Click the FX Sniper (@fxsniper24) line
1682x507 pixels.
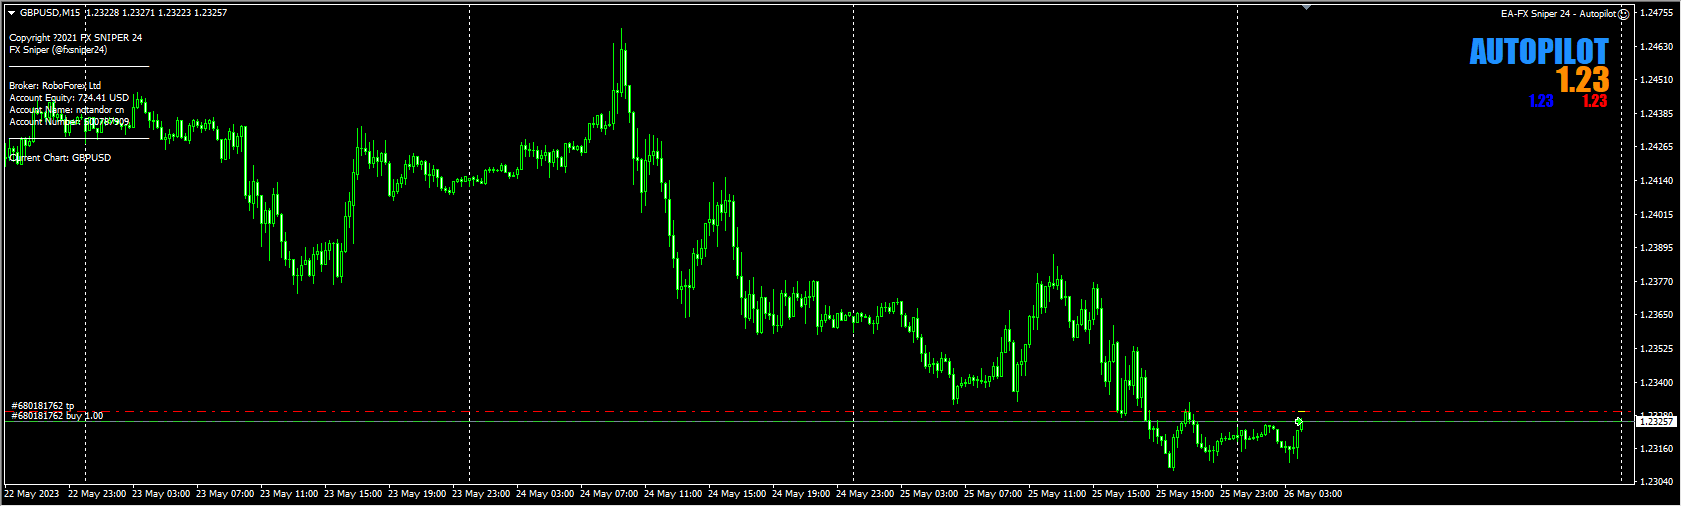(x=58, y=50)
